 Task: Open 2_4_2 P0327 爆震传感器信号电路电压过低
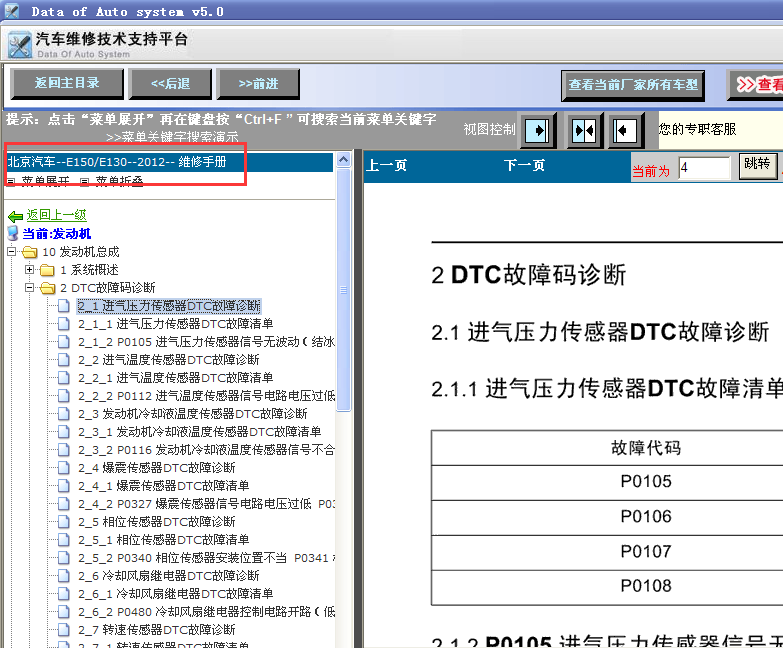point(206,503)
